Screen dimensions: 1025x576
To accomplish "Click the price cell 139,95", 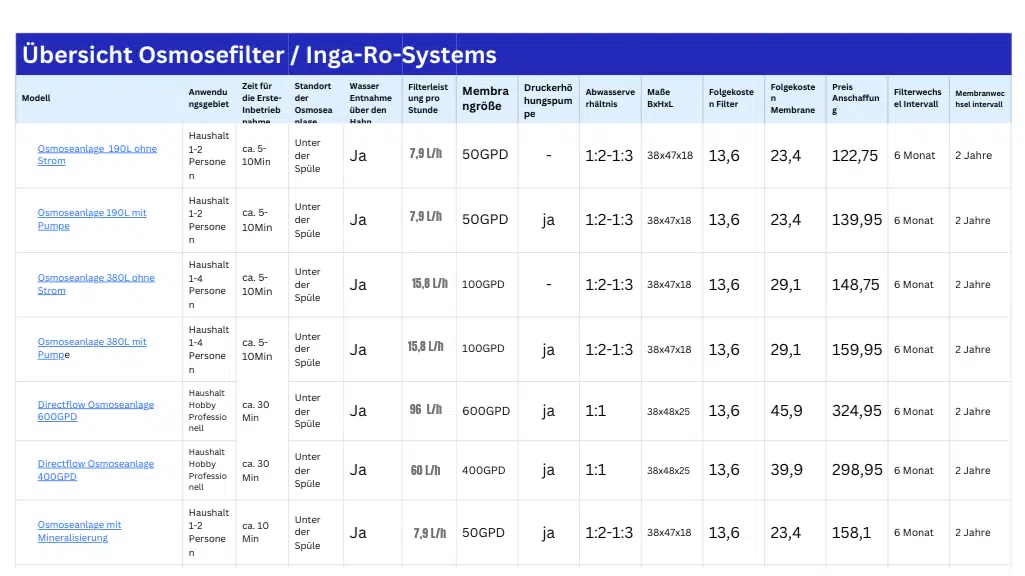I will tap(856, 220).
